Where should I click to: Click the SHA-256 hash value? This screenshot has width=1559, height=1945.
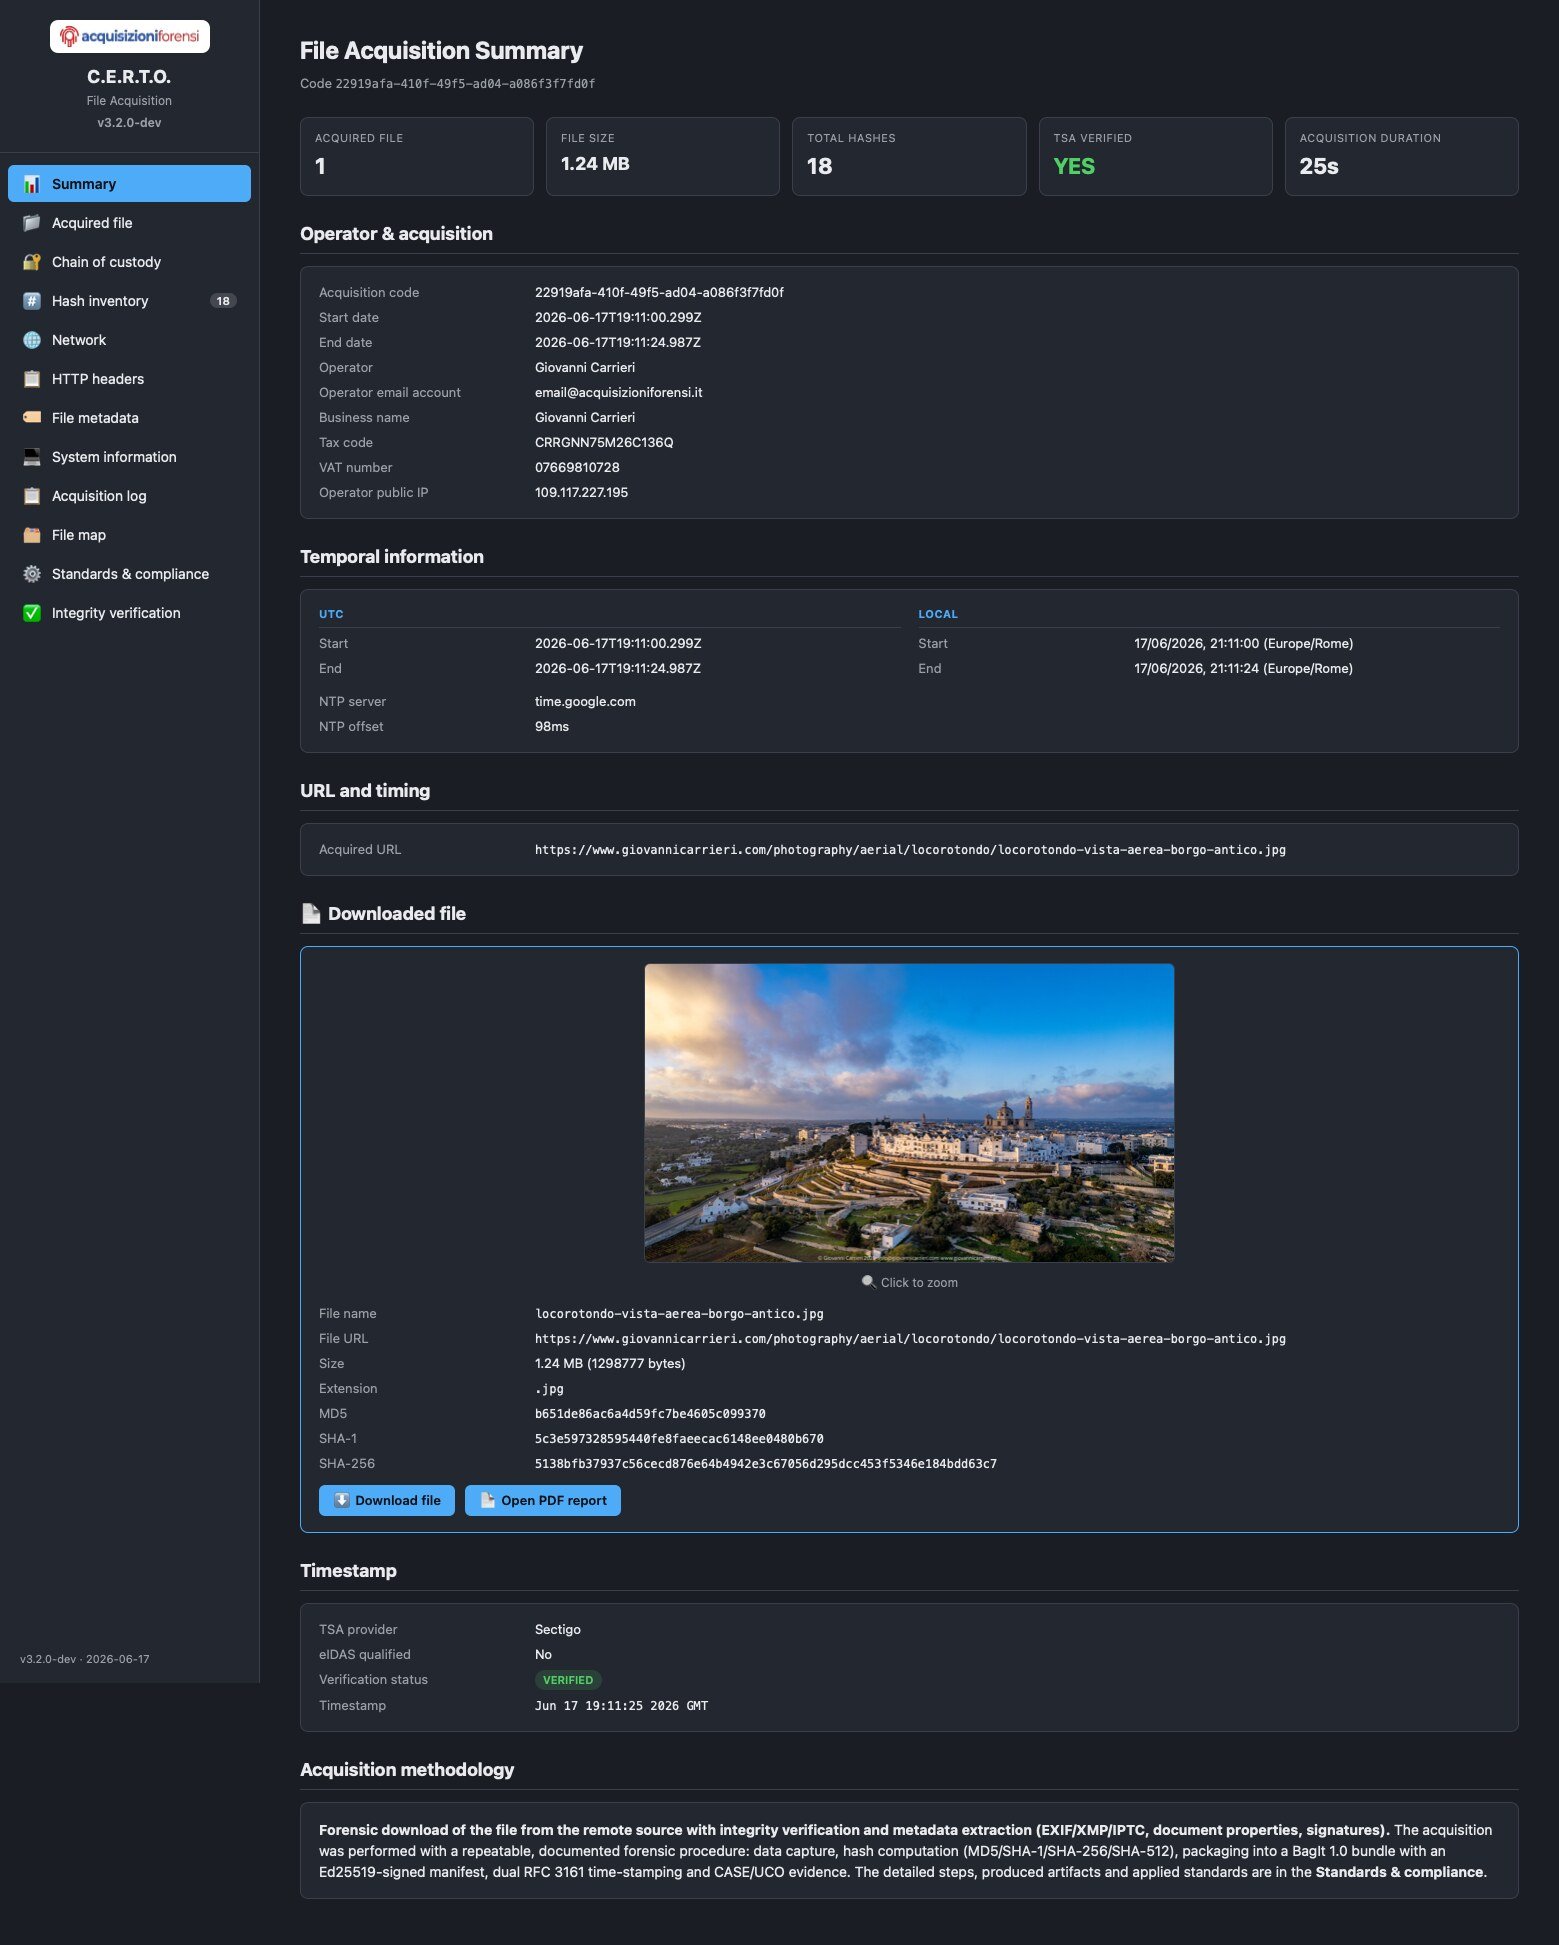point(766,1464)
